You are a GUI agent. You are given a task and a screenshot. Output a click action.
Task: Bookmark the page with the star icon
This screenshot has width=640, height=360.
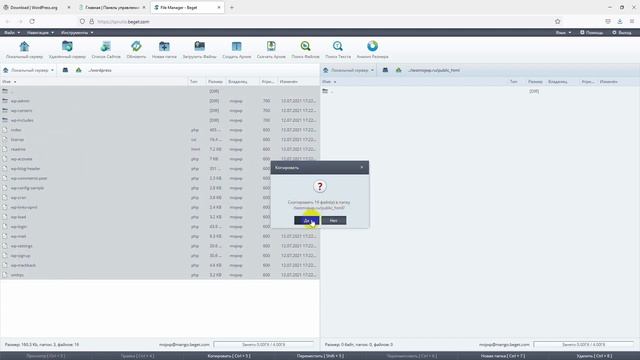(558, 21)
